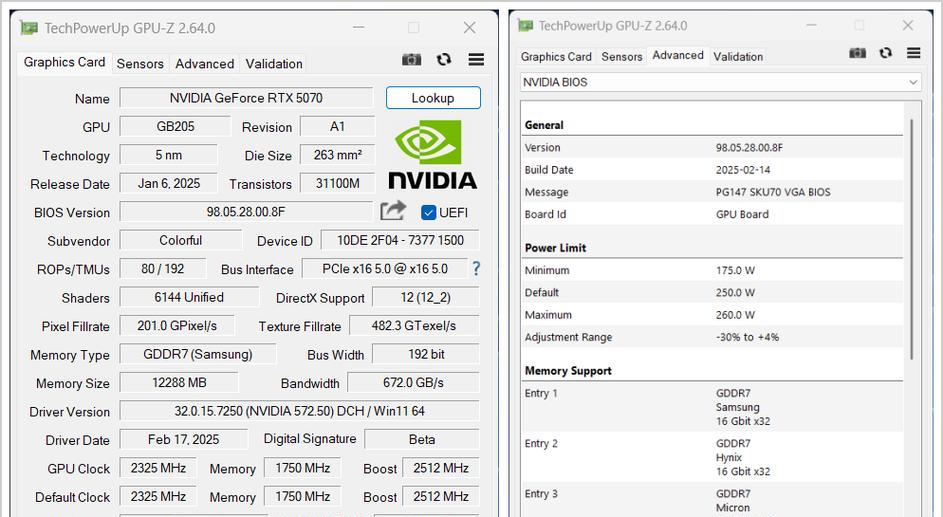
Task: Click Memory Support Entry 2 row label
Action: (x=541, y=444)
